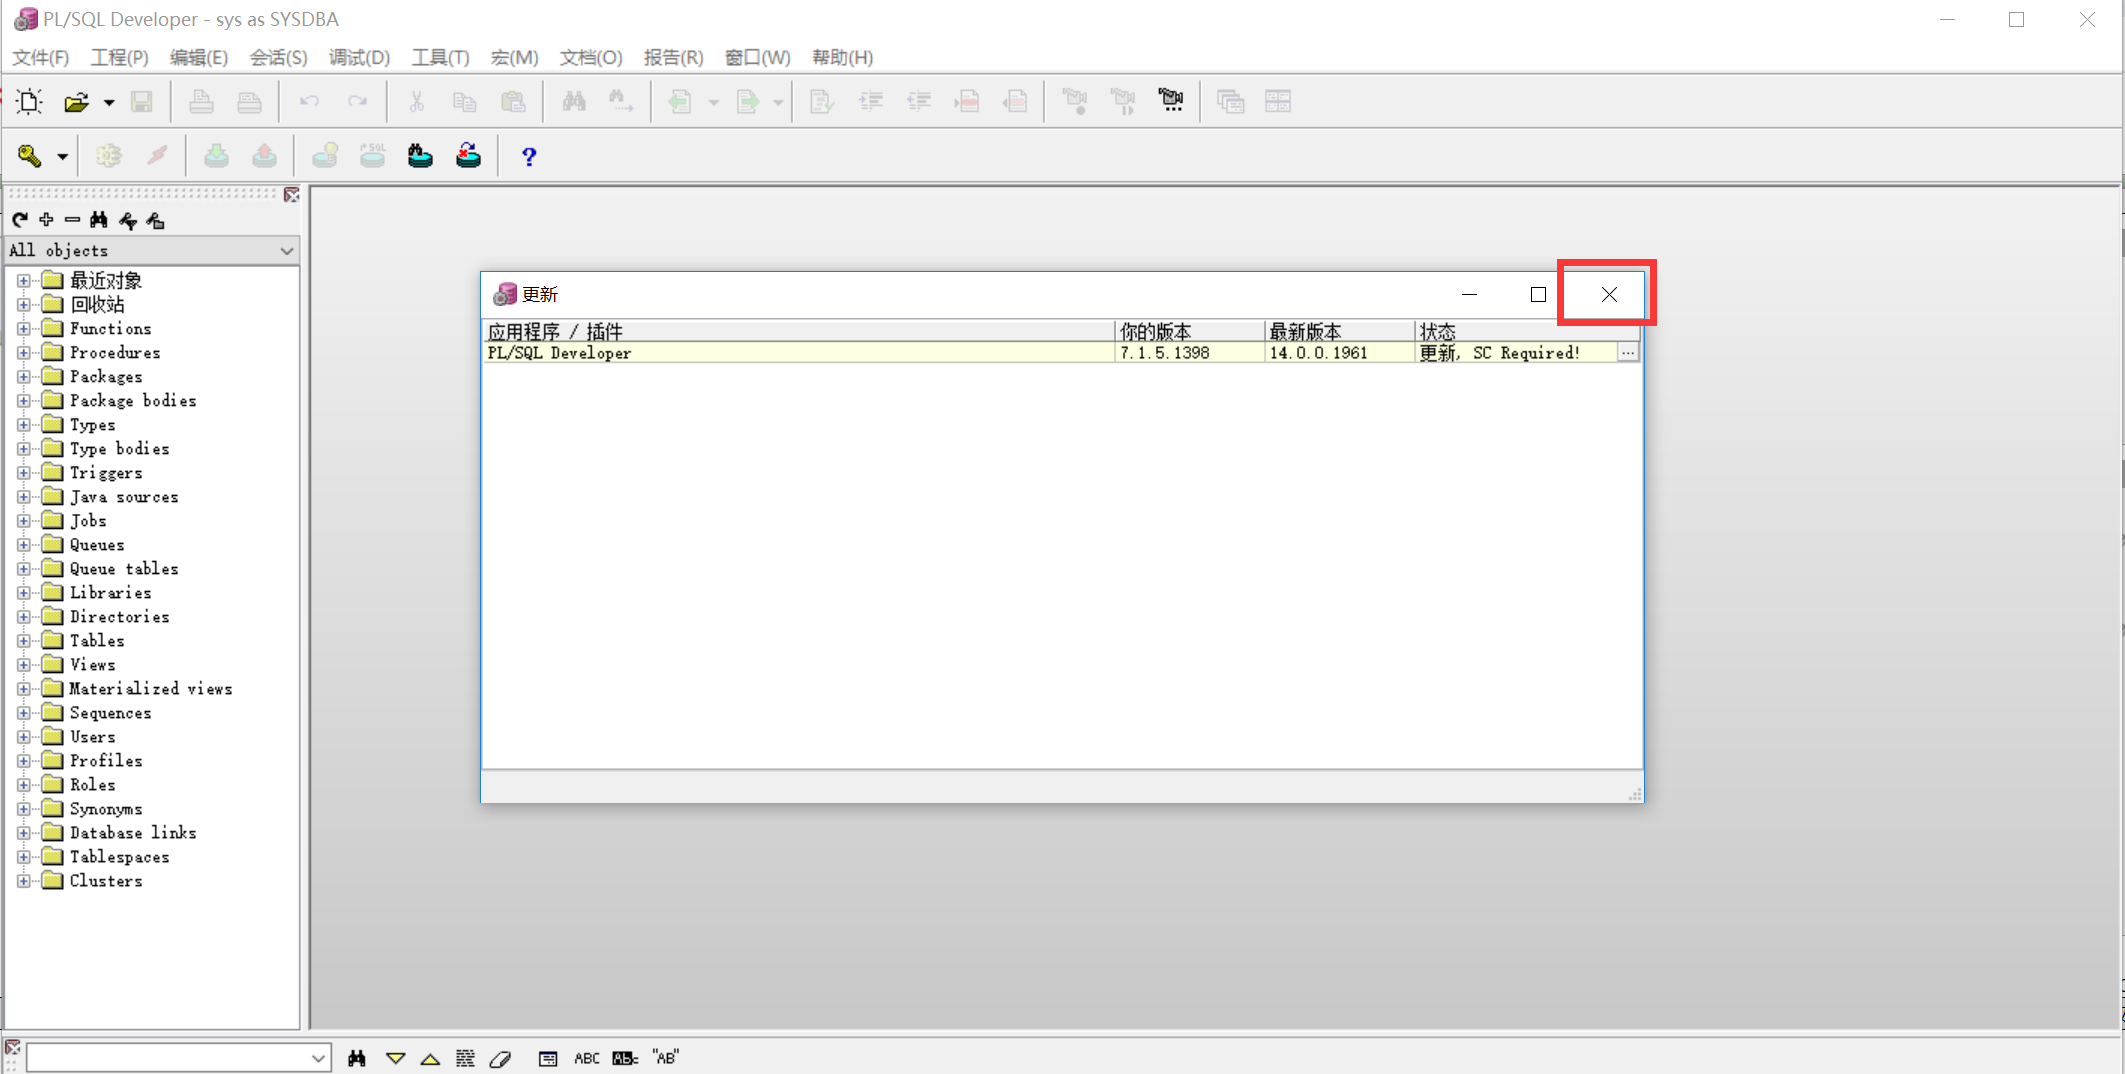Click the binoculars icon in object browser toolbar
This screenshot has width=2125, height=1074.
tap(98, 220)
